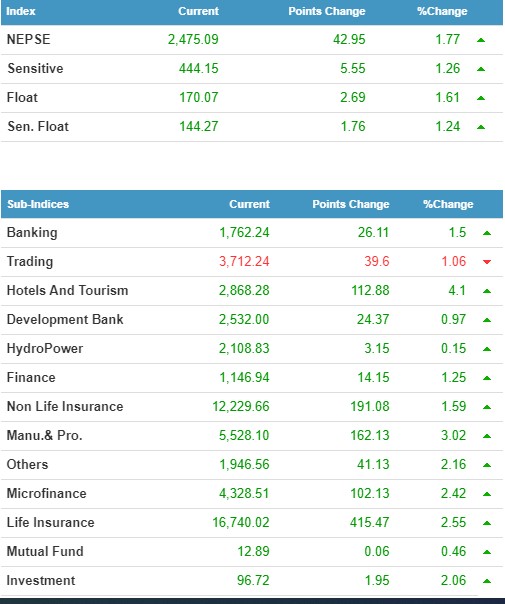Select the Float index name
This screenshot has width=505, height=604.
[x=22, y=97]
